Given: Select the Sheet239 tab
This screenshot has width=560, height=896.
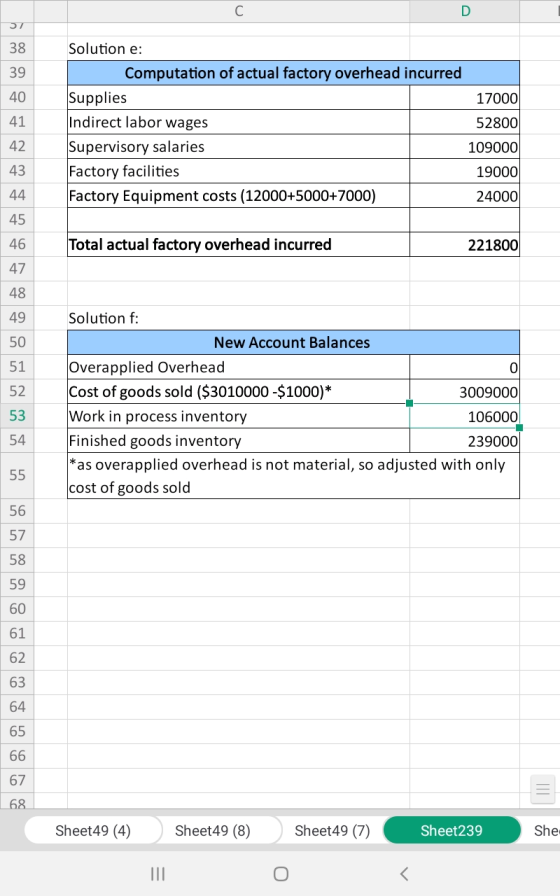Looking at the screenshot, I should 451,830.
